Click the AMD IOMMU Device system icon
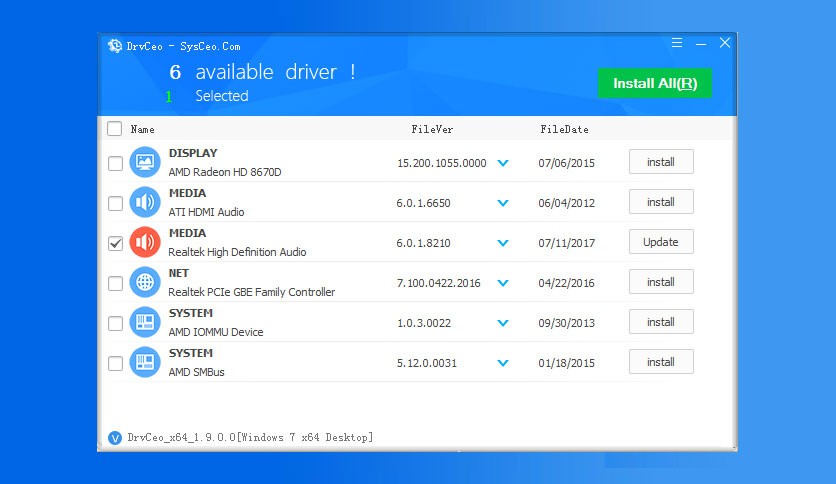This screenshot has height=484, width=836. click(145, 322)
